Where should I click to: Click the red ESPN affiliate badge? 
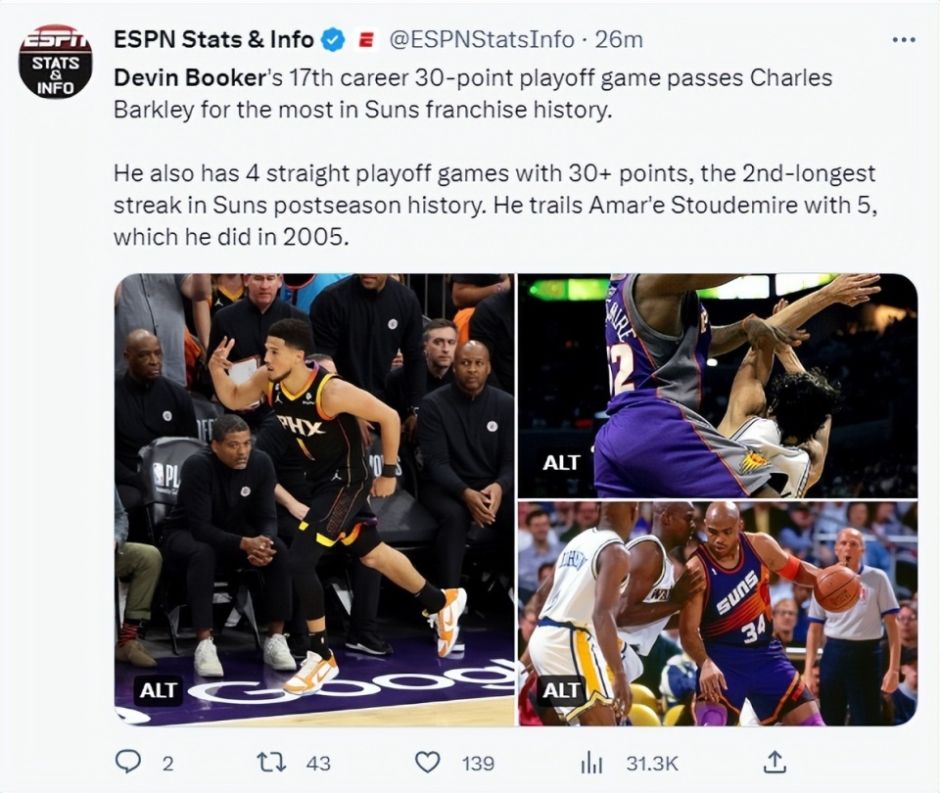click(365, 40)
